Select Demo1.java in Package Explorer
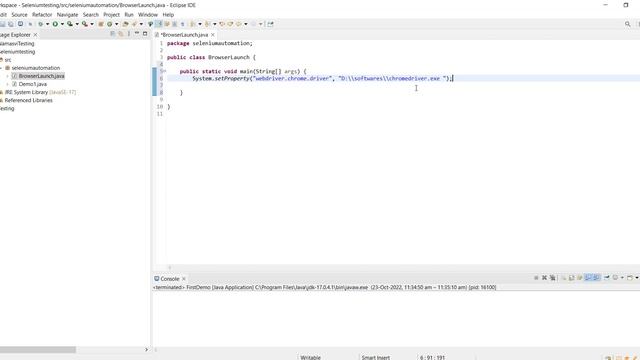Viewport: 640px width, 360px height. [33, 84]
